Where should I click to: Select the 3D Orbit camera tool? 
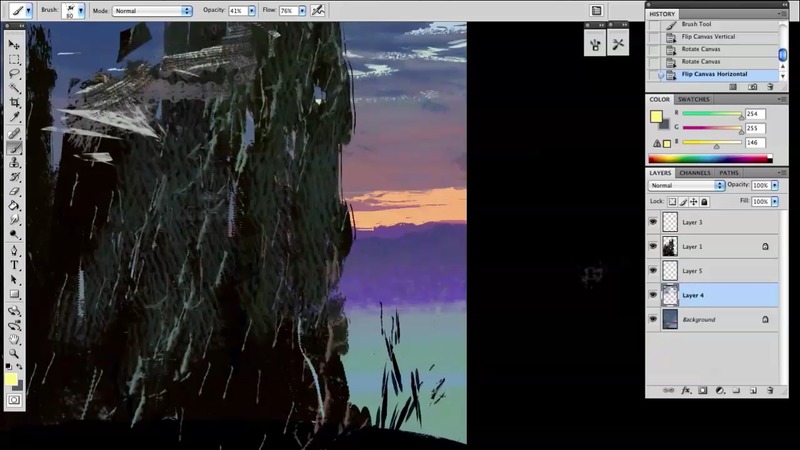point(14,325)
